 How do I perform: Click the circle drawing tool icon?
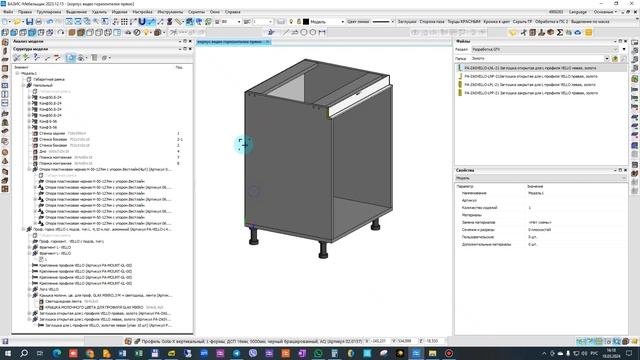coord(304,32)
